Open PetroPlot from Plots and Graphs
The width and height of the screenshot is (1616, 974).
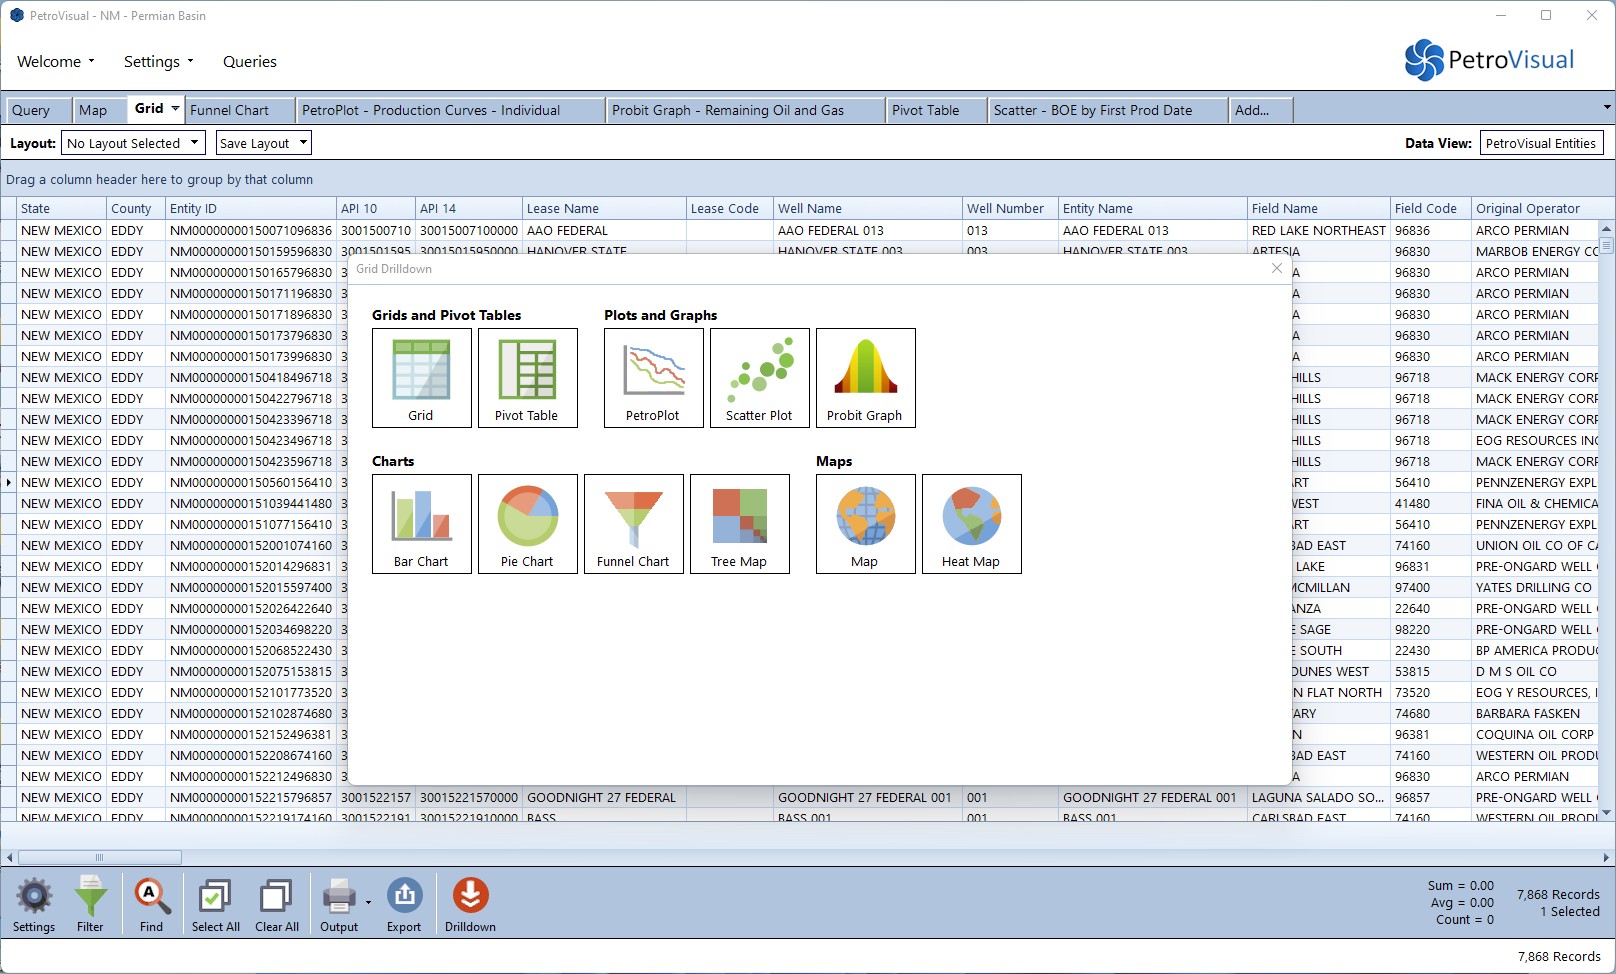[653, 378]
